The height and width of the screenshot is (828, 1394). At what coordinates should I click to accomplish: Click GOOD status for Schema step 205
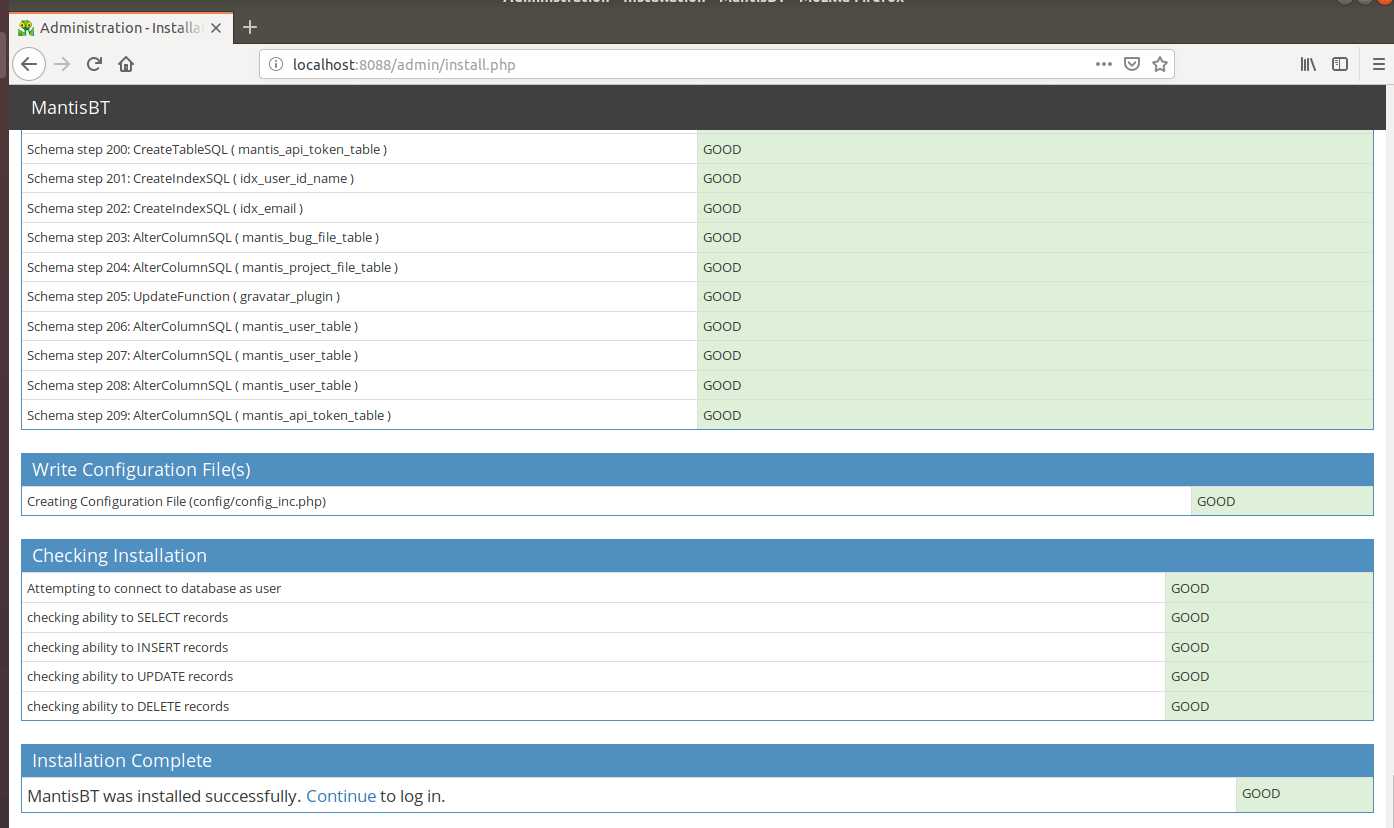point(722,296)
